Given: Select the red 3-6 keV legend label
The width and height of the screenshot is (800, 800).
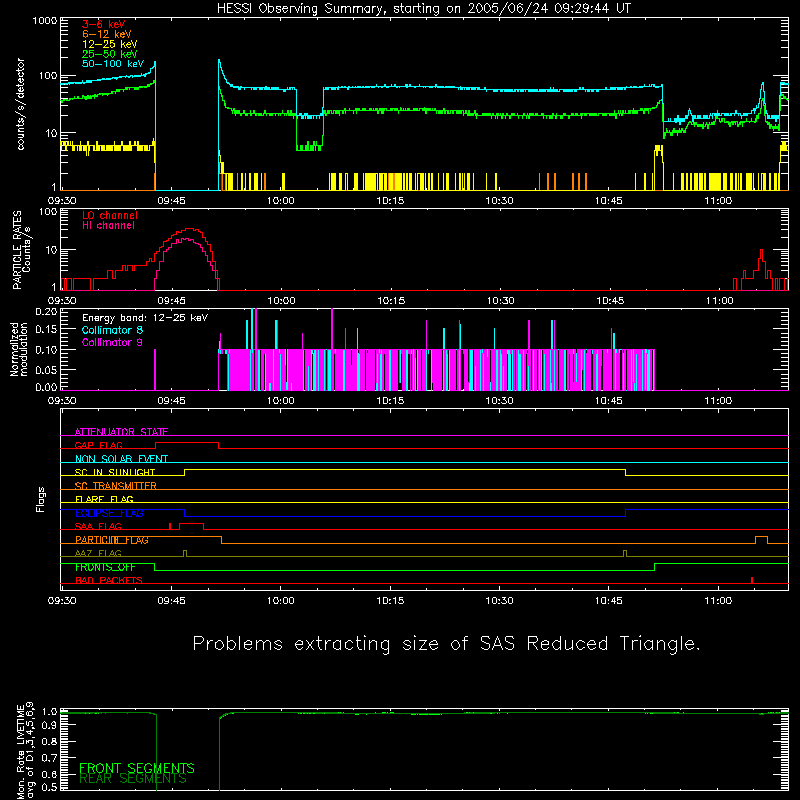Looking at the screenshot, I should (103, 24).
